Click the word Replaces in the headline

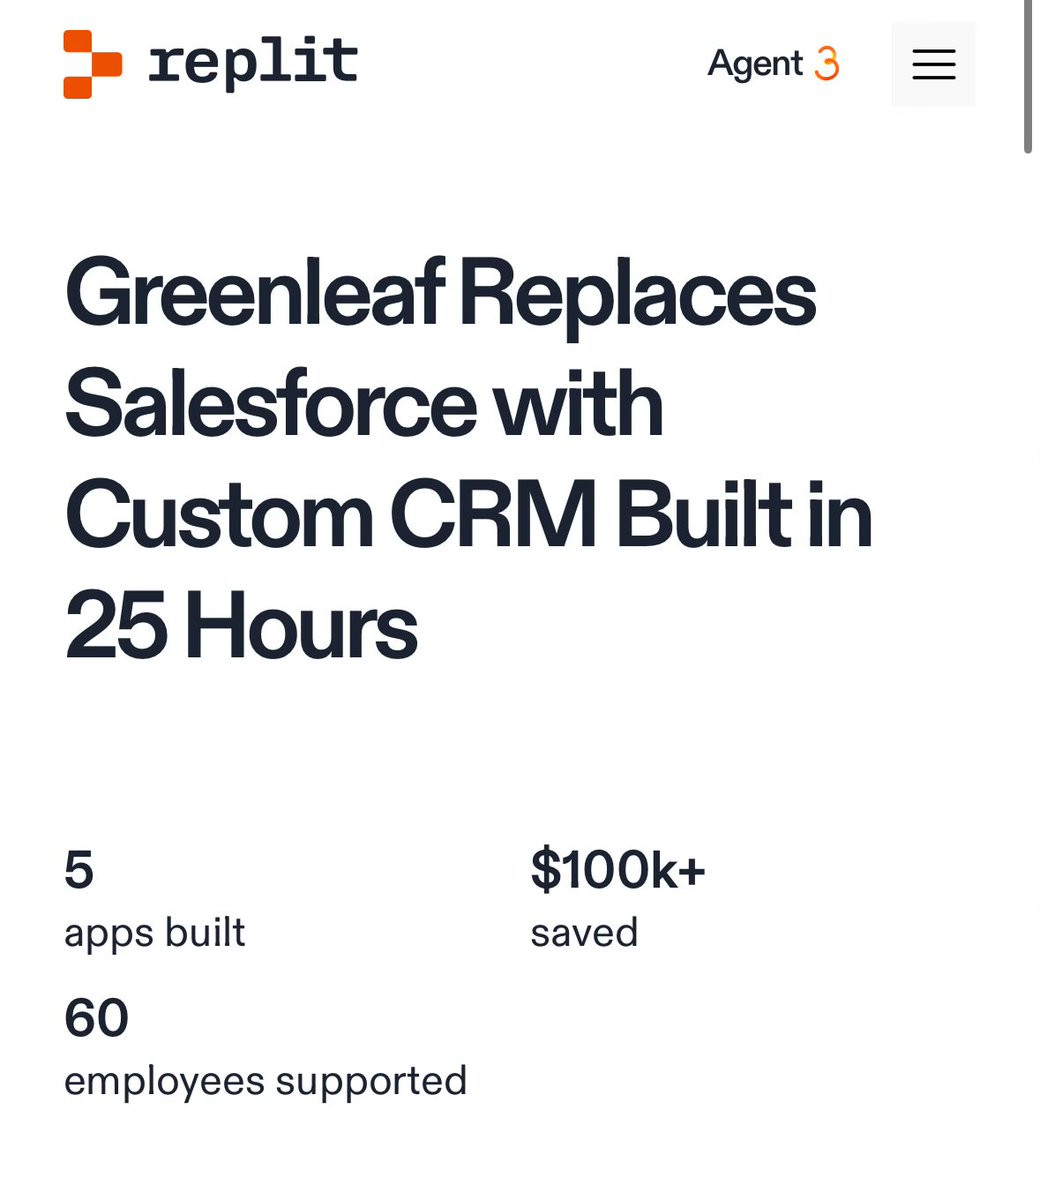(638, 296)
